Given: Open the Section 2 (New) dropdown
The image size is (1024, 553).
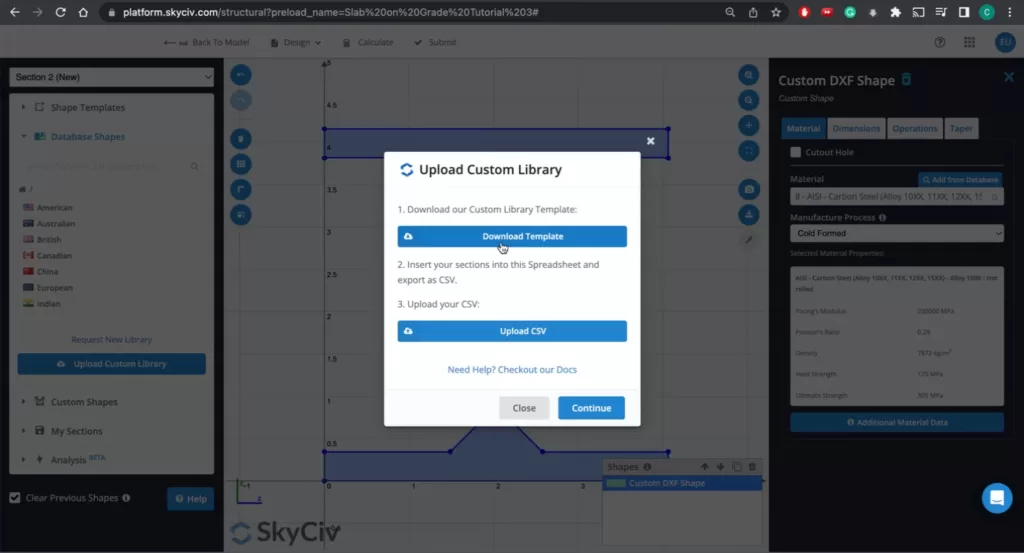Looking at the screenshot, I should tap(112, 77).
